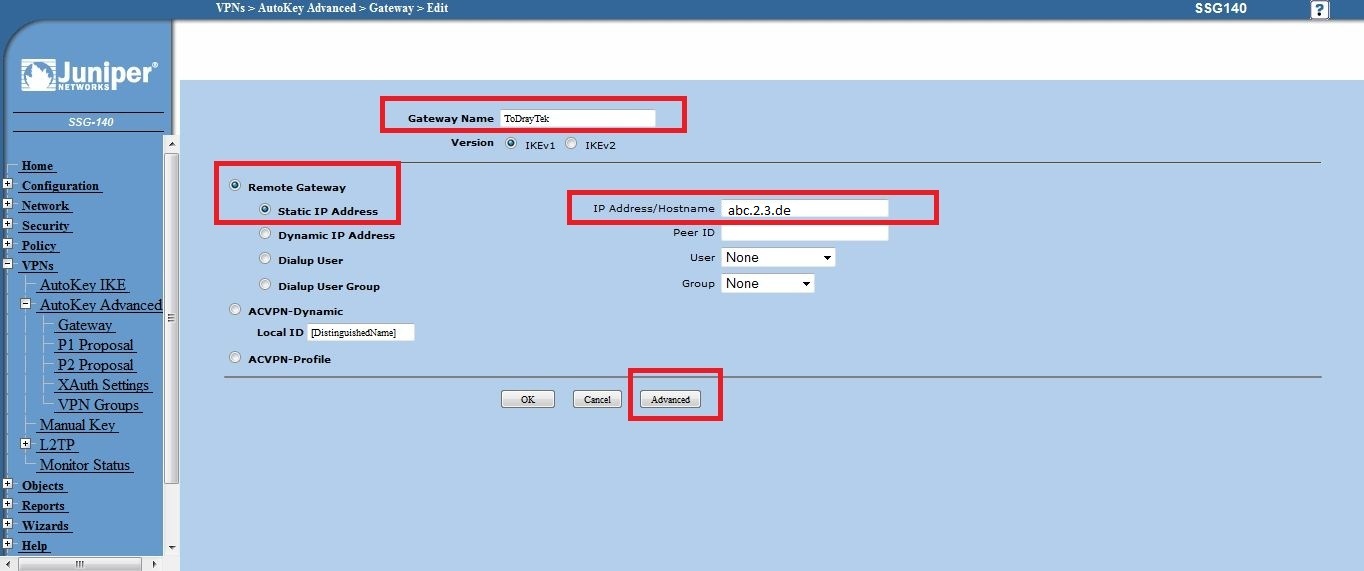Open P1 Proposal in sidebar
Viewport: 1364px width, 571px height.
click(x=95, y=345)
